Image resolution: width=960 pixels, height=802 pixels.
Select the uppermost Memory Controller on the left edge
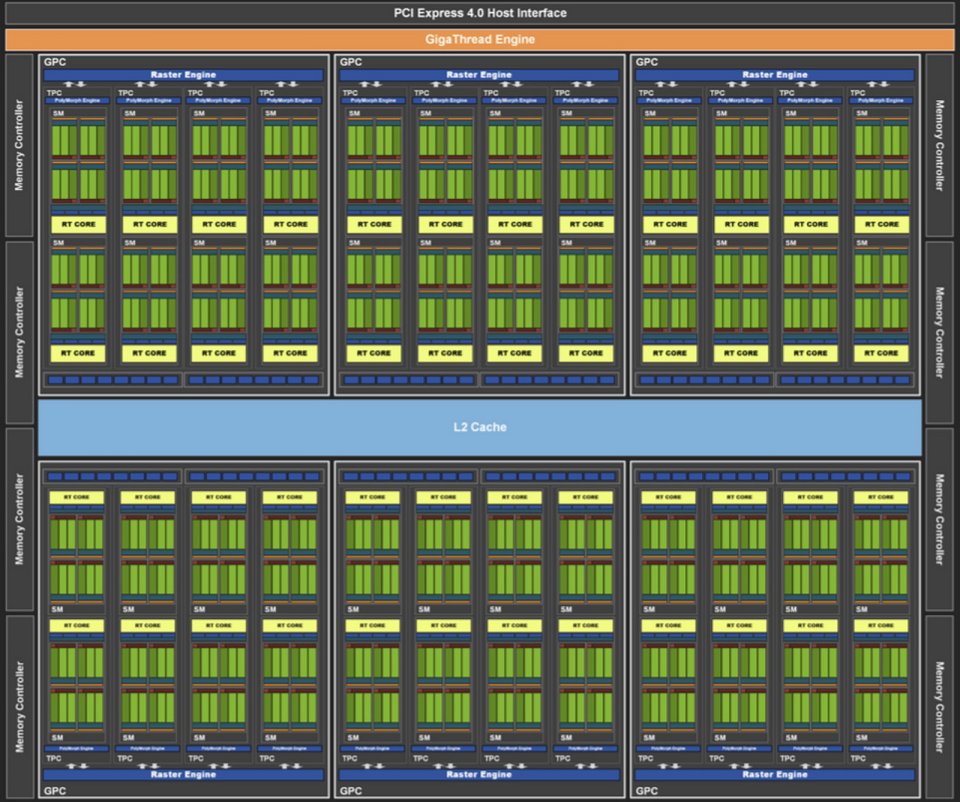click(x=19, y=145)
